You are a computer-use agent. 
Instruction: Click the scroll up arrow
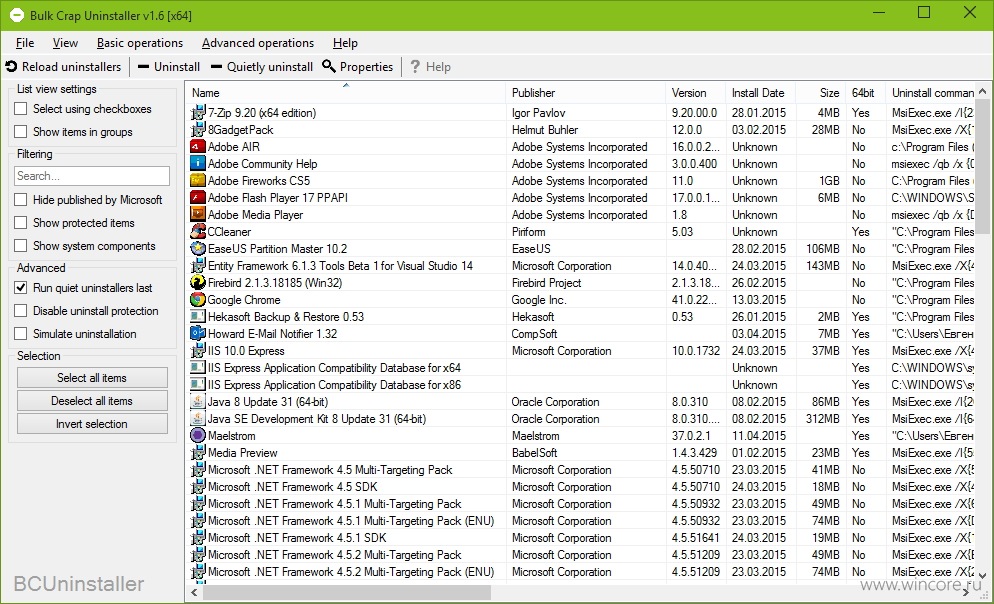coord(983,91)
